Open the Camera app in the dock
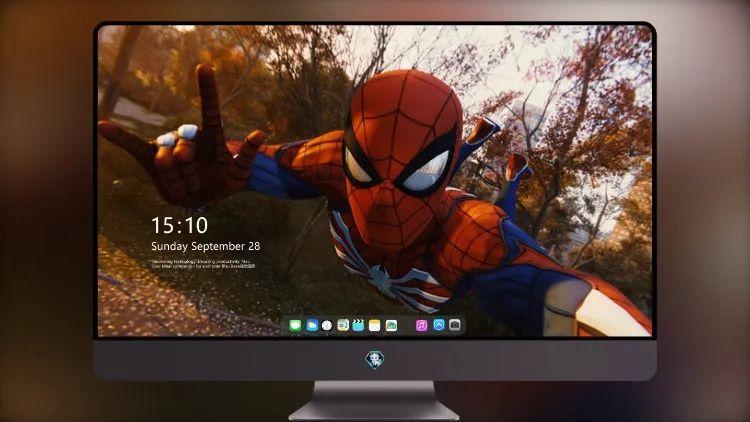The height and width of the screenshot is (422, 750). click(x=455, y=325)
